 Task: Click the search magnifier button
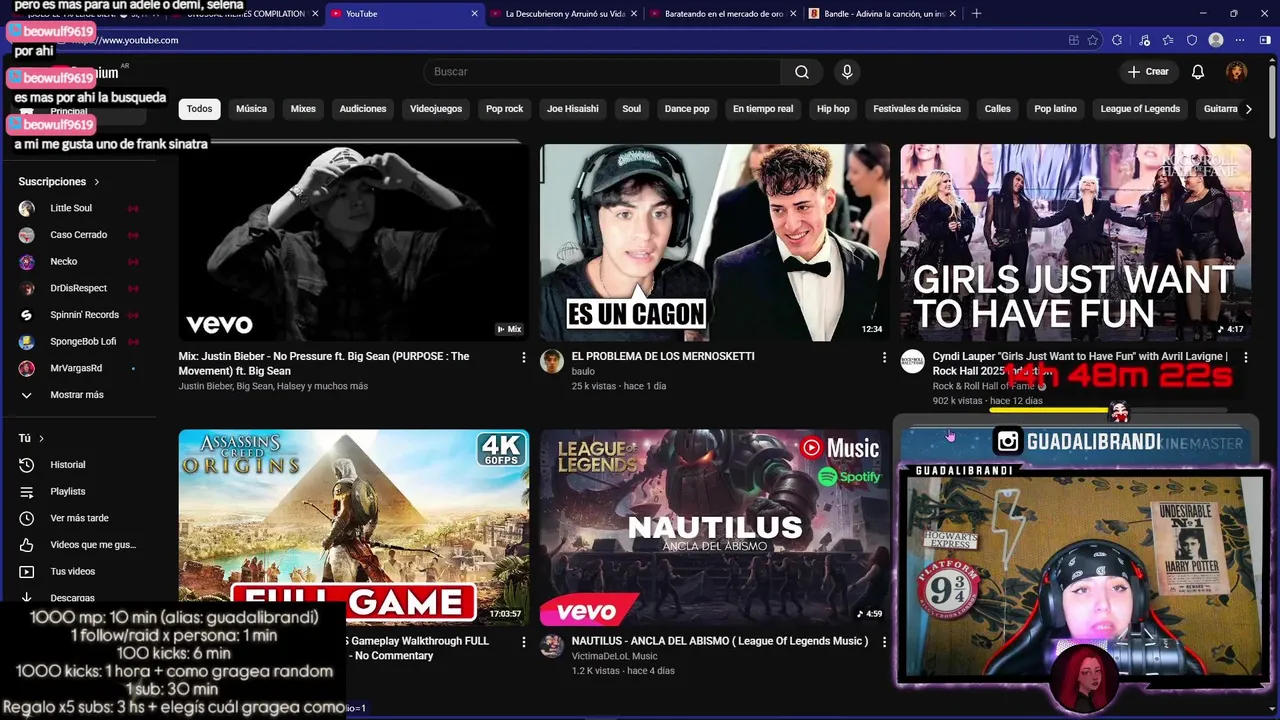(801, 72)
